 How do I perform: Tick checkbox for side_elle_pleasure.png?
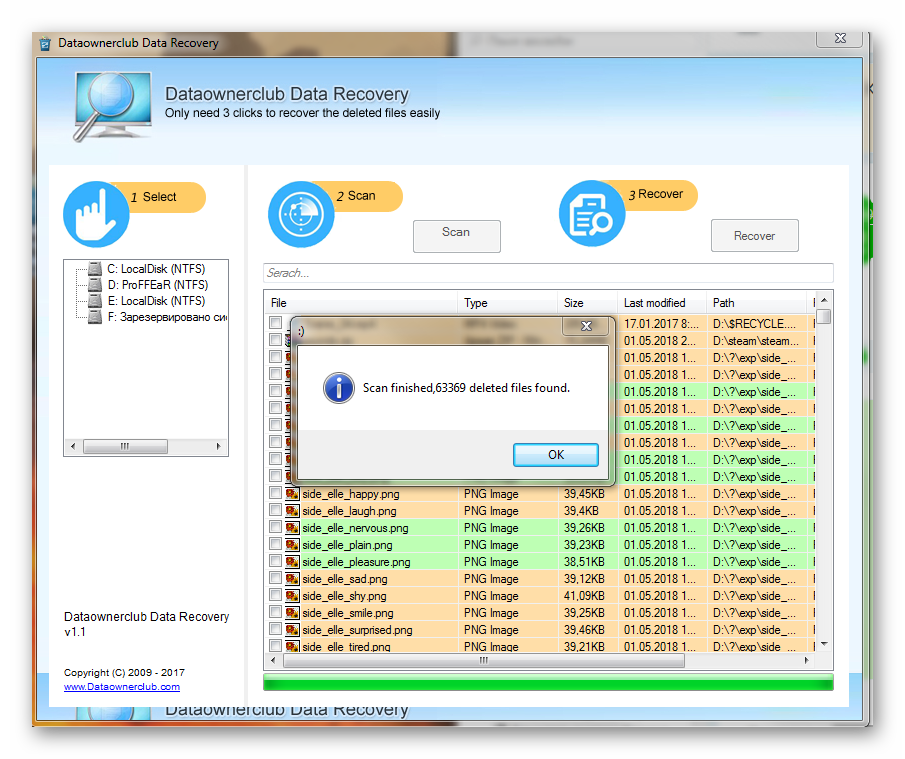[275, 561]
